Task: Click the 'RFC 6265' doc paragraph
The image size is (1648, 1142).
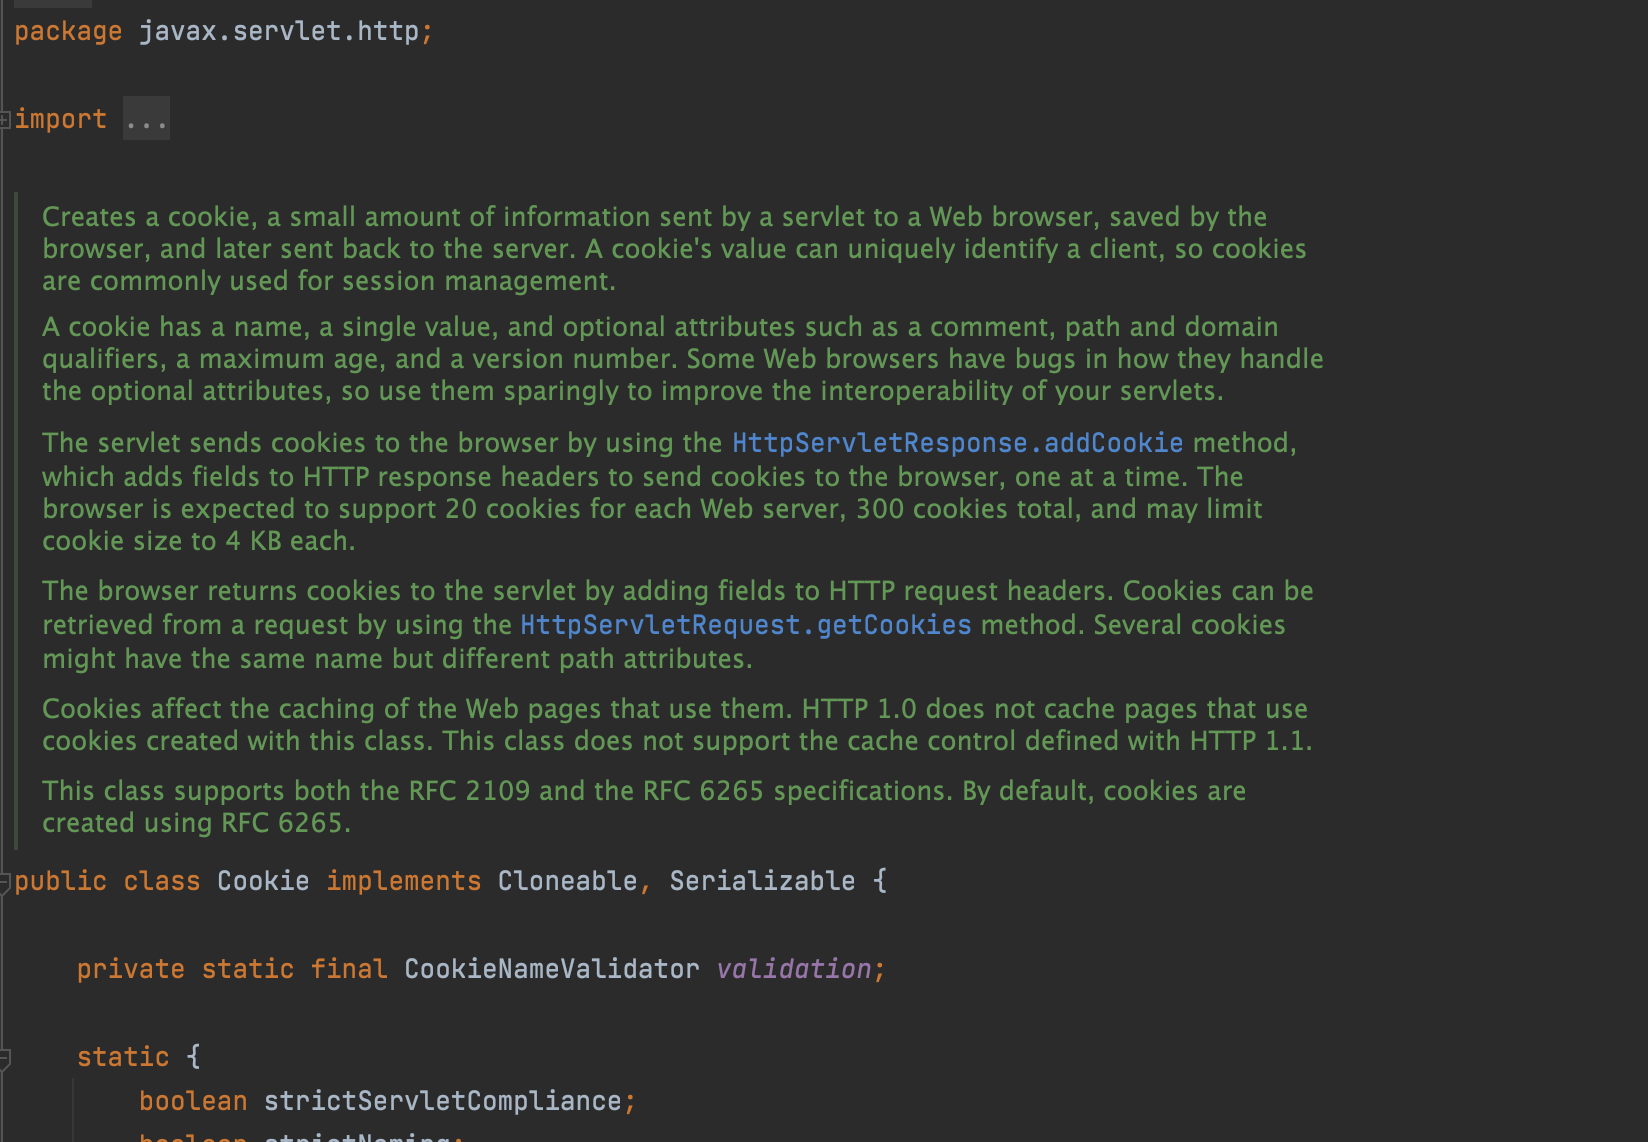Action: pos(643,807)
